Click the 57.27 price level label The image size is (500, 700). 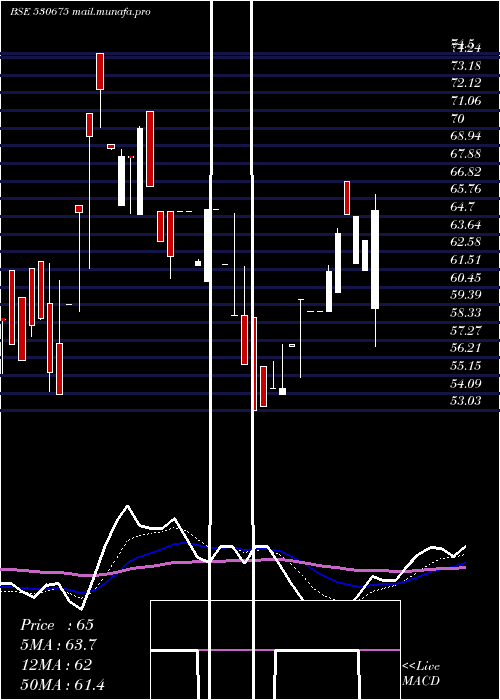466,331
